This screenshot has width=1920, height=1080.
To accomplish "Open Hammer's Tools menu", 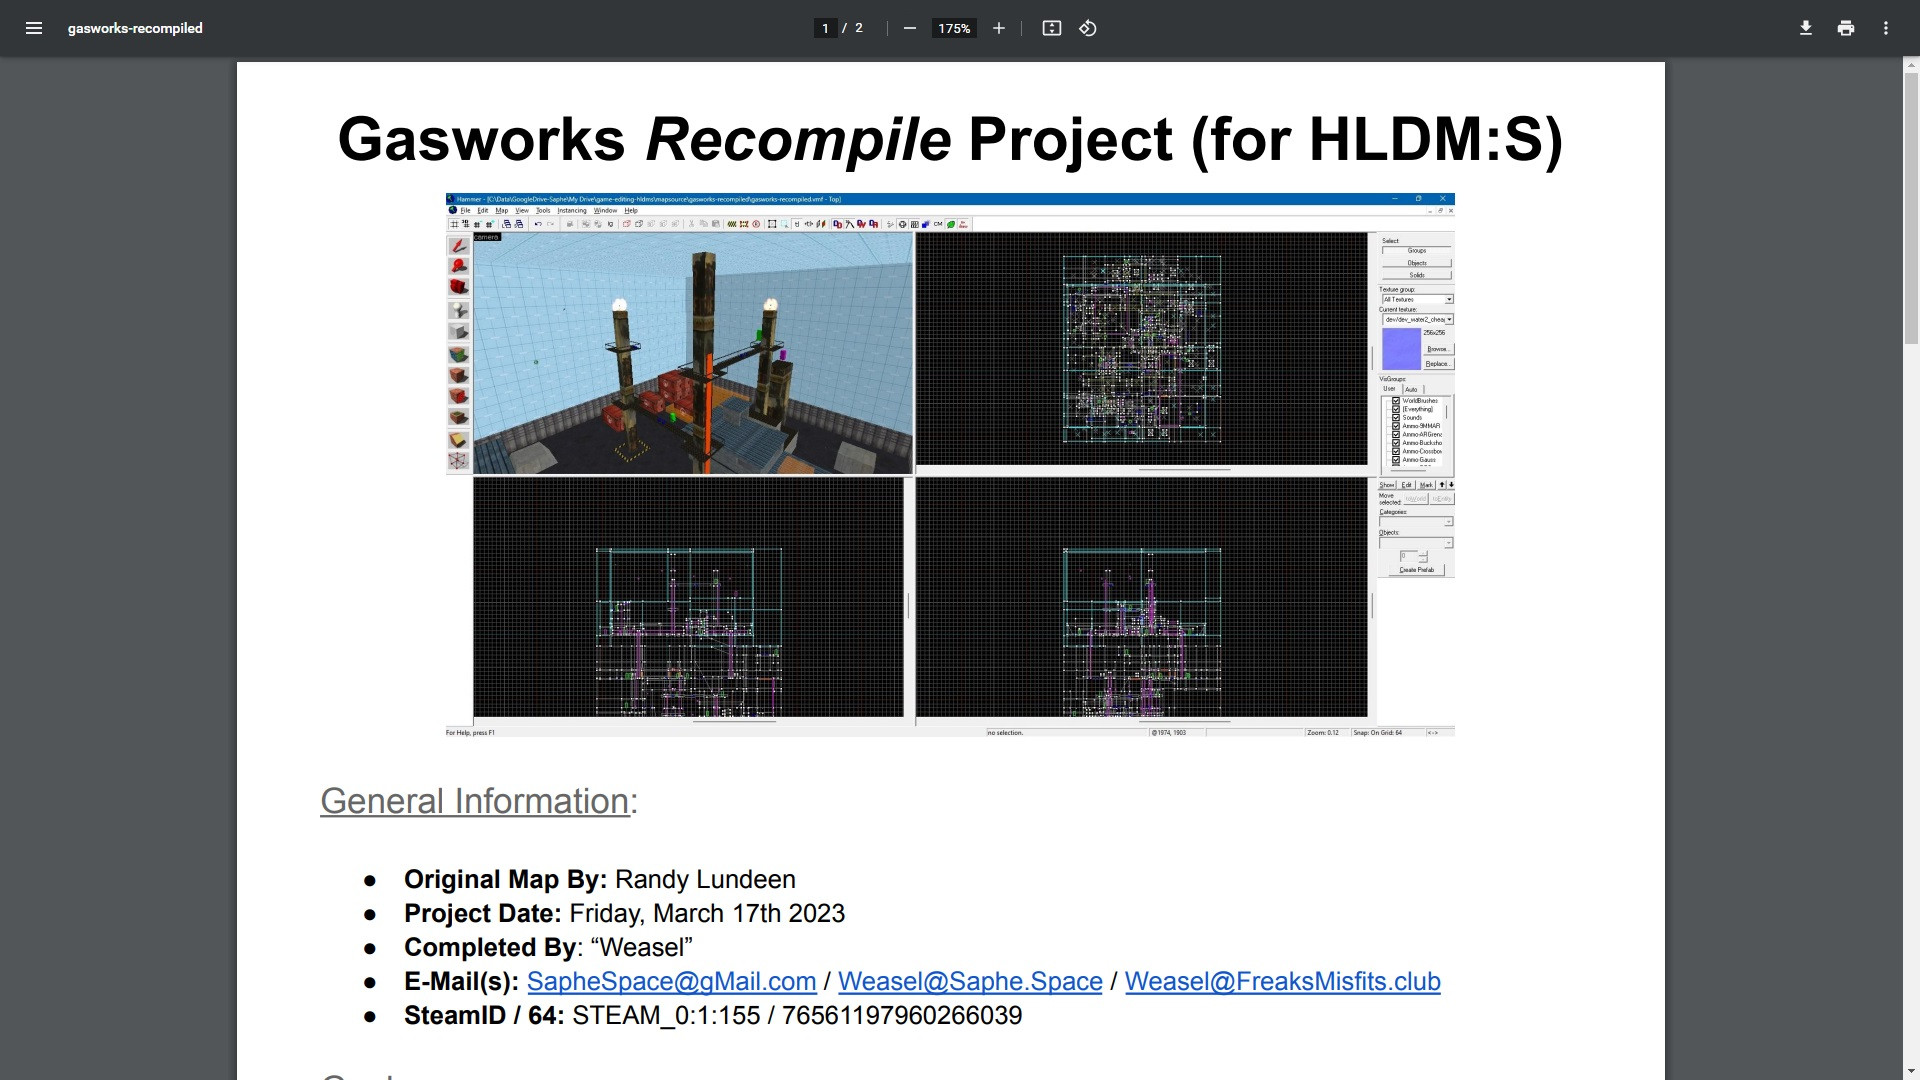I will point(543,211).
